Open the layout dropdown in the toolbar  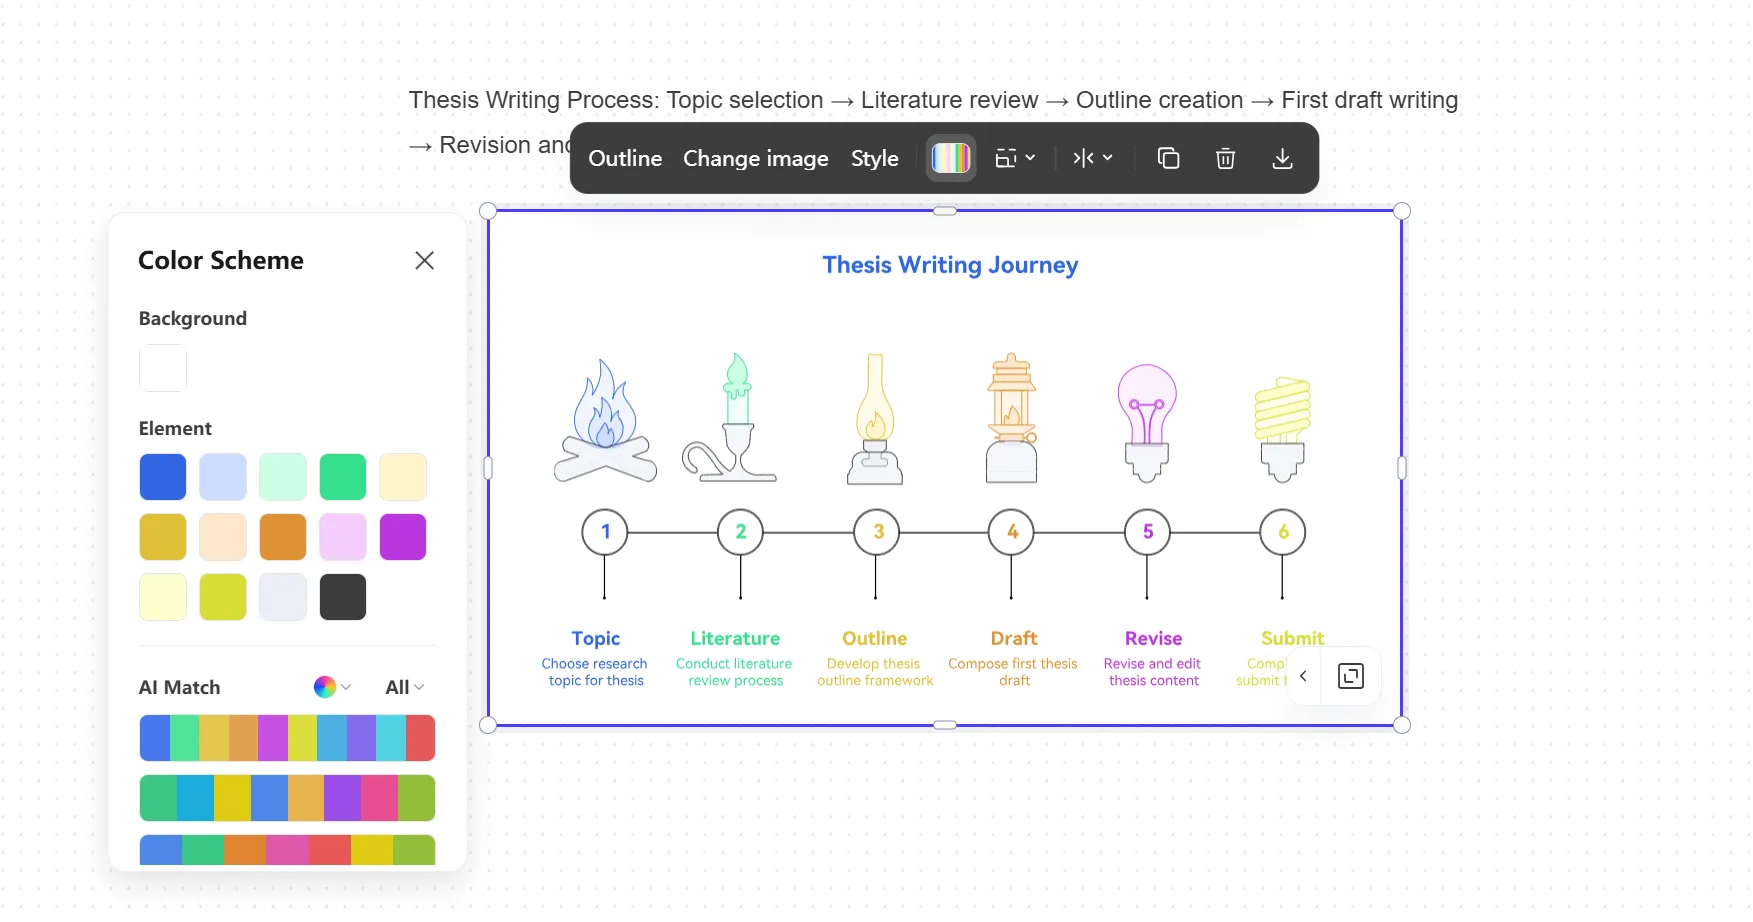1015,158
